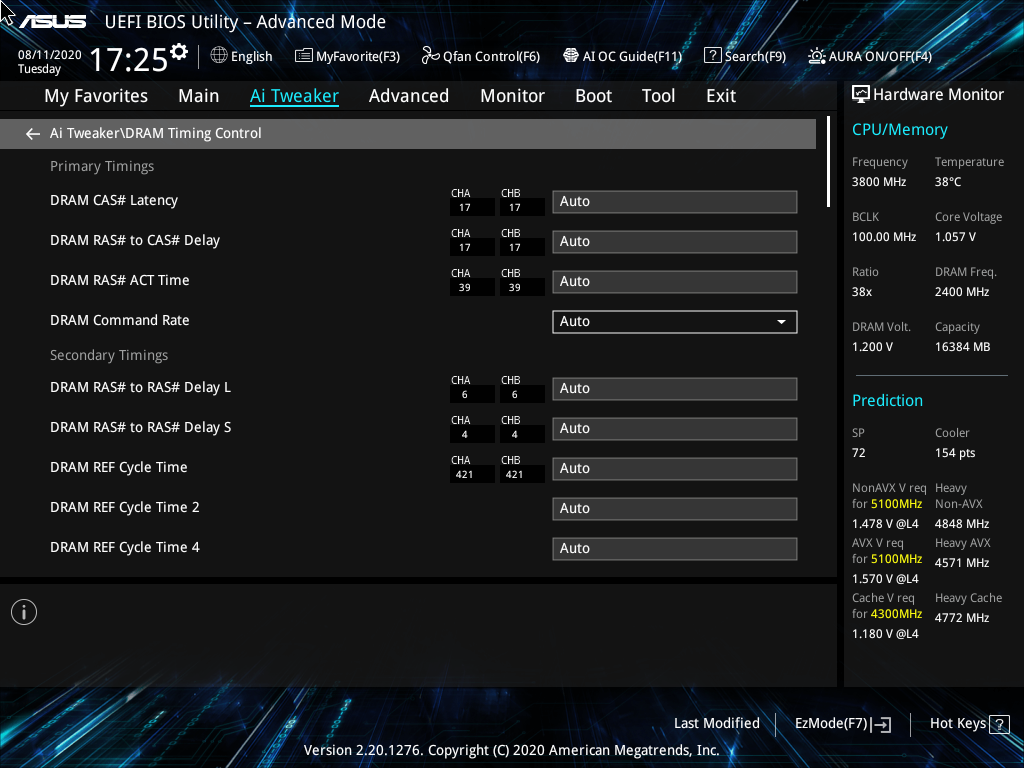Switch to EzMode with the F7 button
1024x768 pixels.
tap(842, 723)
